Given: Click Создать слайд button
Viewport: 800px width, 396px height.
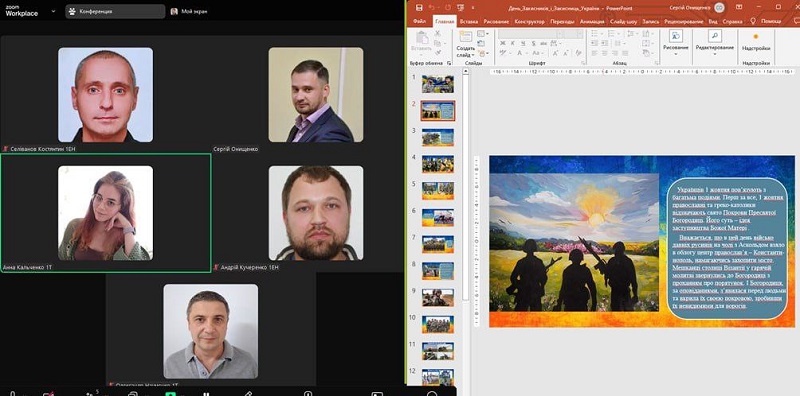Looking at the screenshot, I should pyautogui.click(x=465, y=44).
